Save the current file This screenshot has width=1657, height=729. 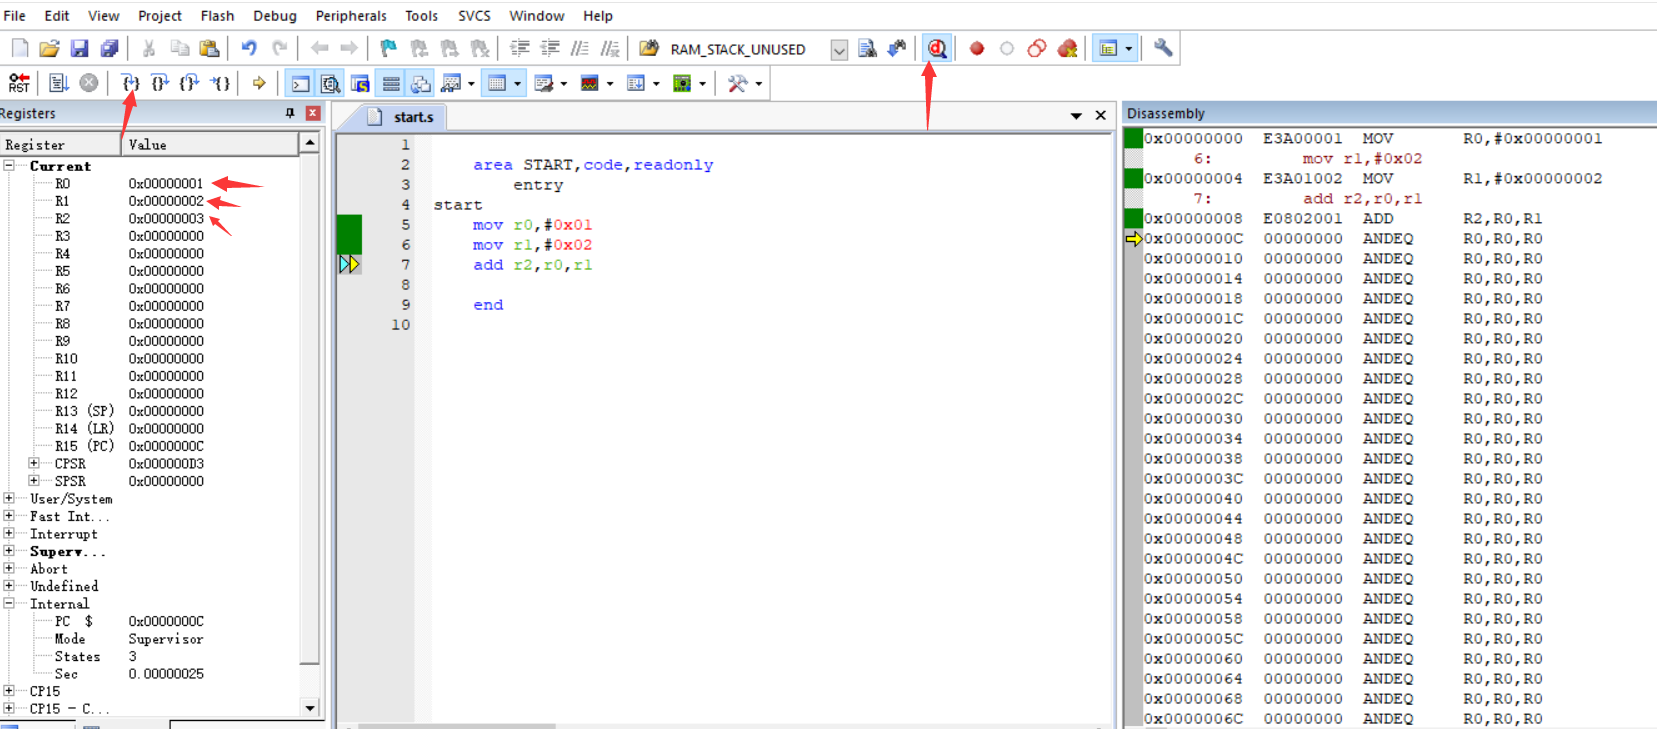[79, 48]
